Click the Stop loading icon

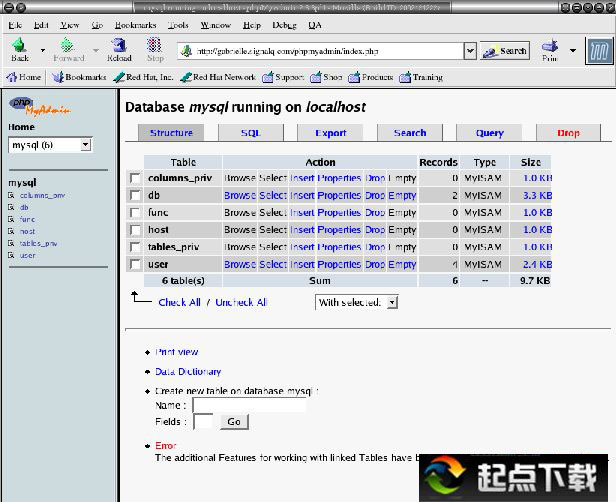[154, 45]
